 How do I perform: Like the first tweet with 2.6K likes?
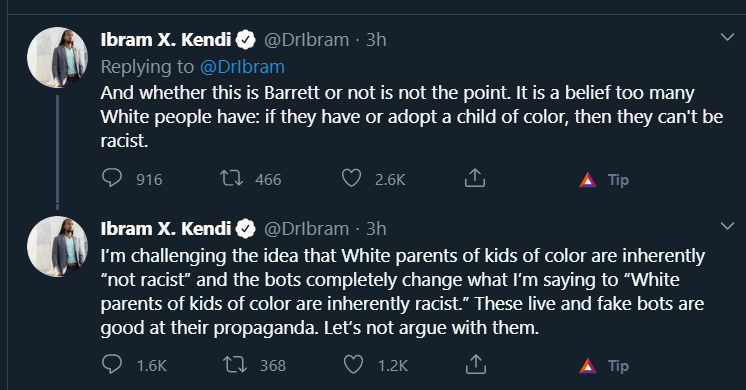[352, 178]
